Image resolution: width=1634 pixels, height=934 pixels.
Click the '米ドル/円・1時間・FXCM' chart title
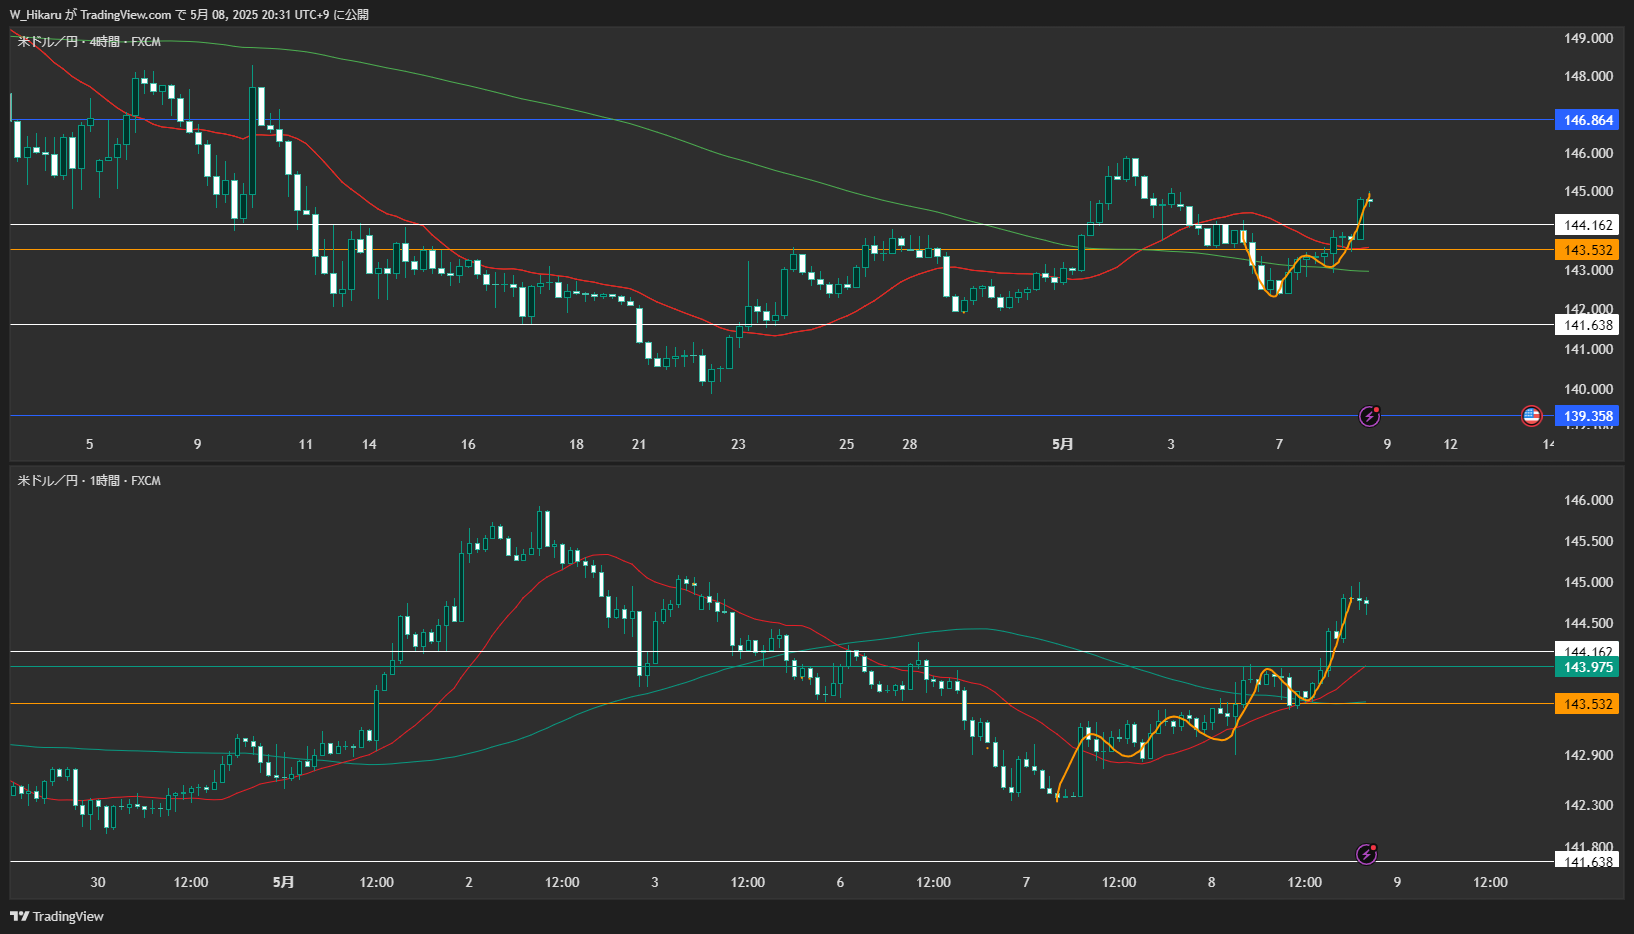point(89,480)
